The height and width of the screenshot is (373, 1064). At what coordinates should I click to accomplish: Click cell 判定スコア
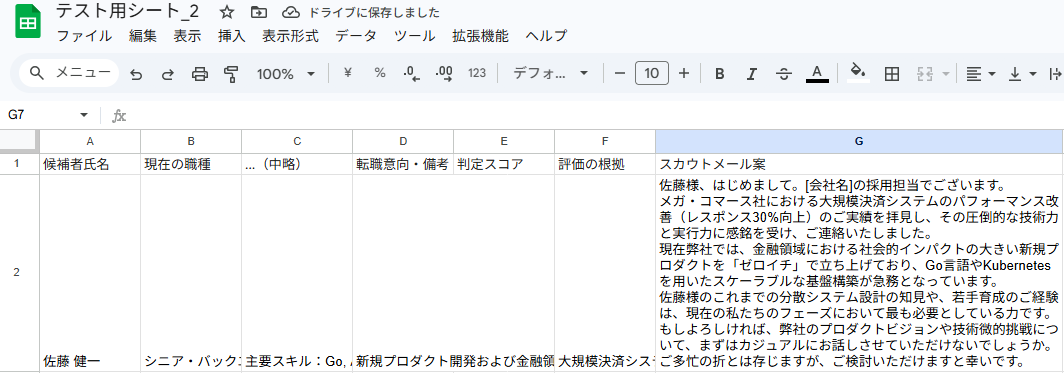pos(504,164)
